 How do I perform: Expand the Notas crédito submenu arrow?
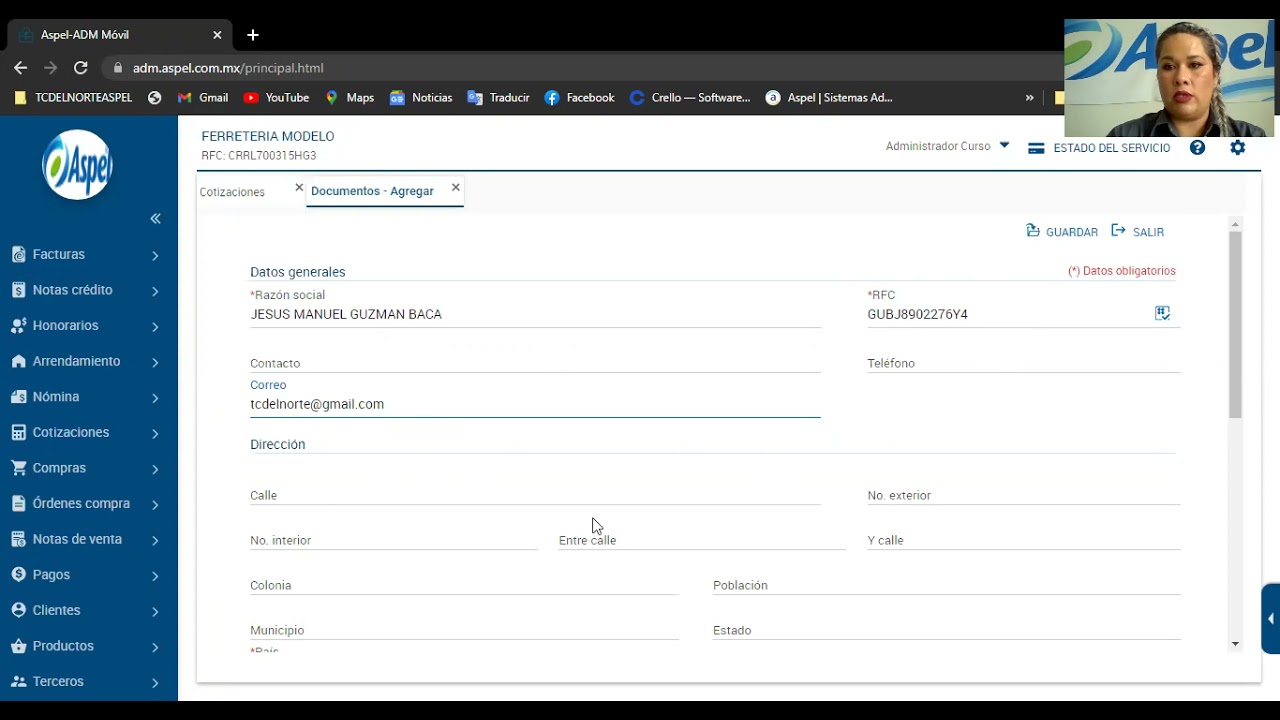tap(155, 291)
